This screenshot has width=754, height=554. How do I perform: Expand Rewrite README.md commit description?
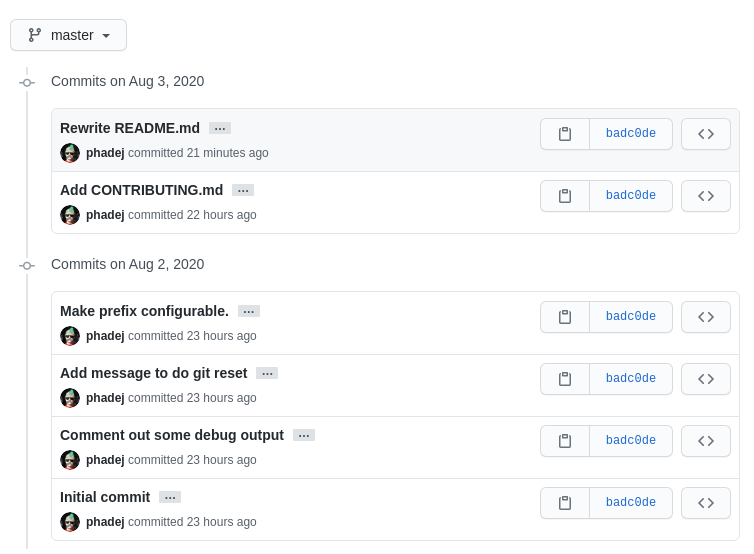(x=220, y=128)
